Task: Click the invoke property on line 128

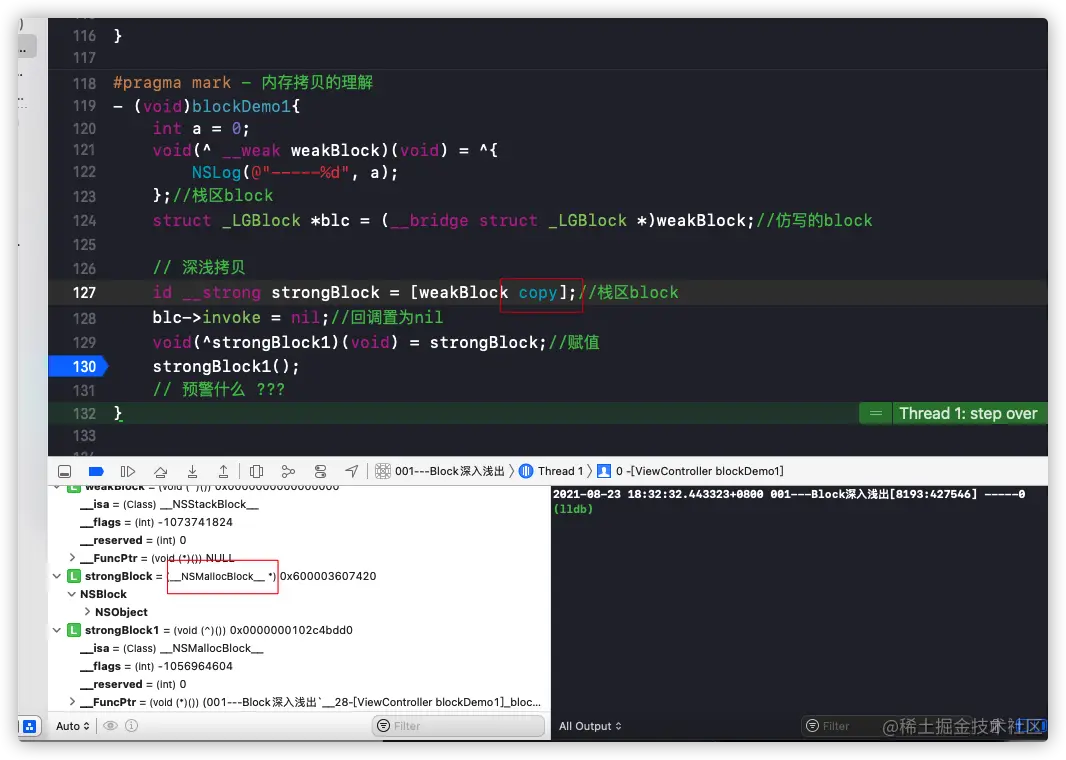Action: (x=232, y=317)
